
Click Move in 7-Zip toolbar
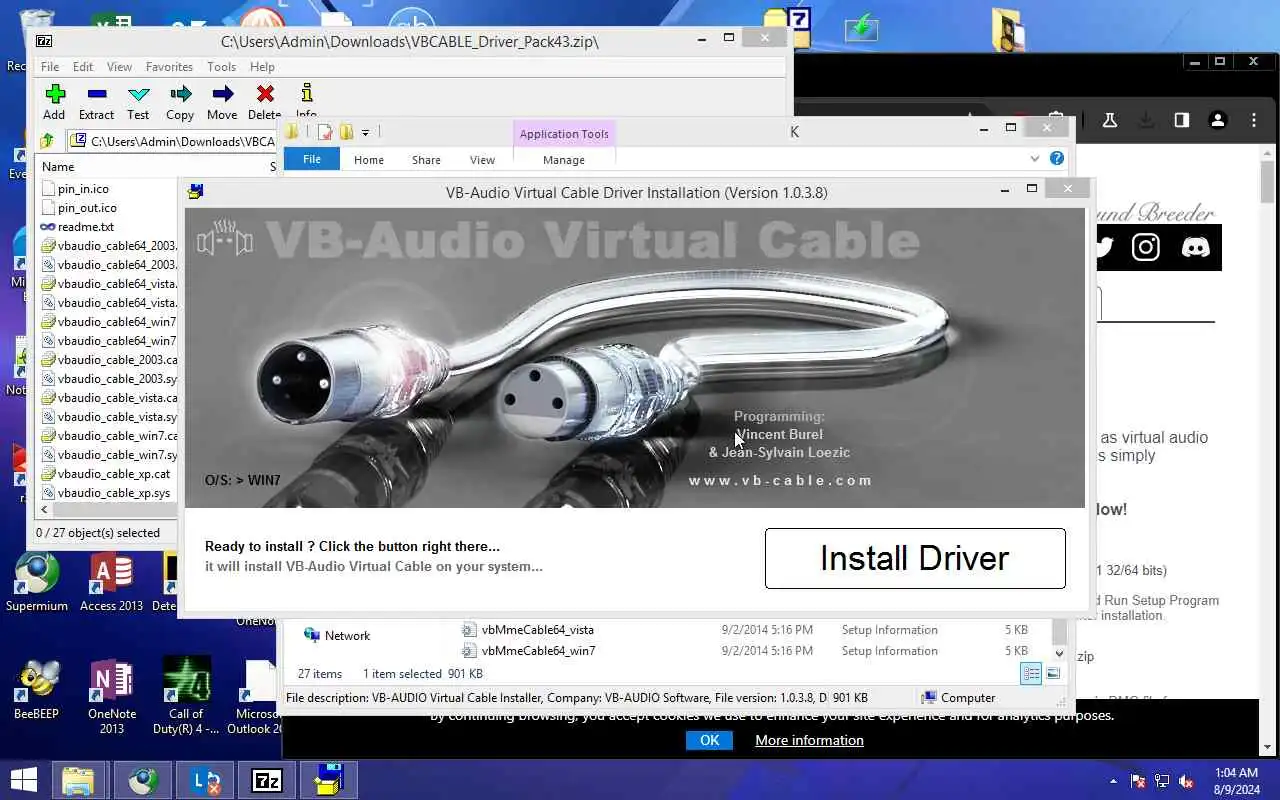[222, 102]
